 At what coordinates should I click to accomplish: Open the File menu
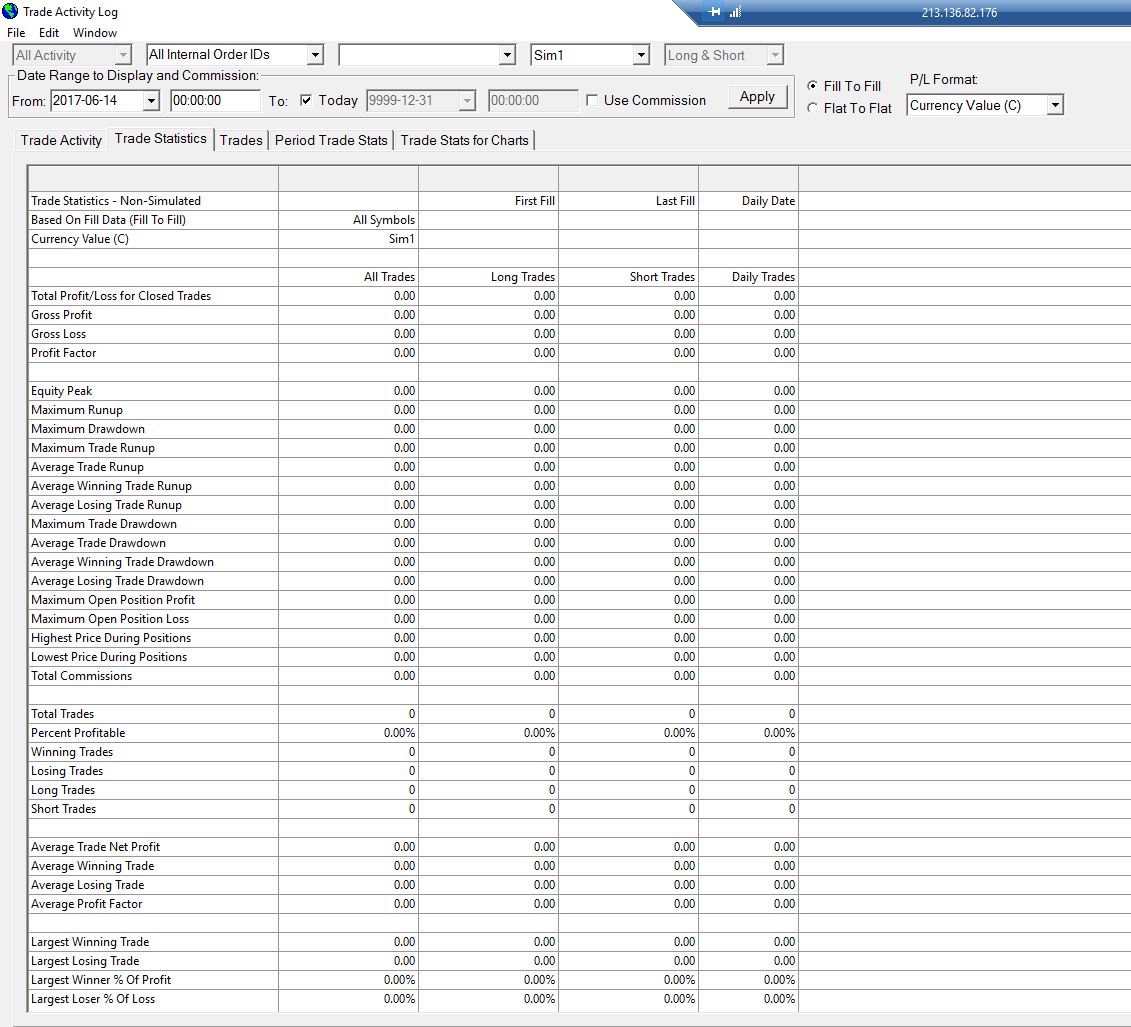(16, 32)
